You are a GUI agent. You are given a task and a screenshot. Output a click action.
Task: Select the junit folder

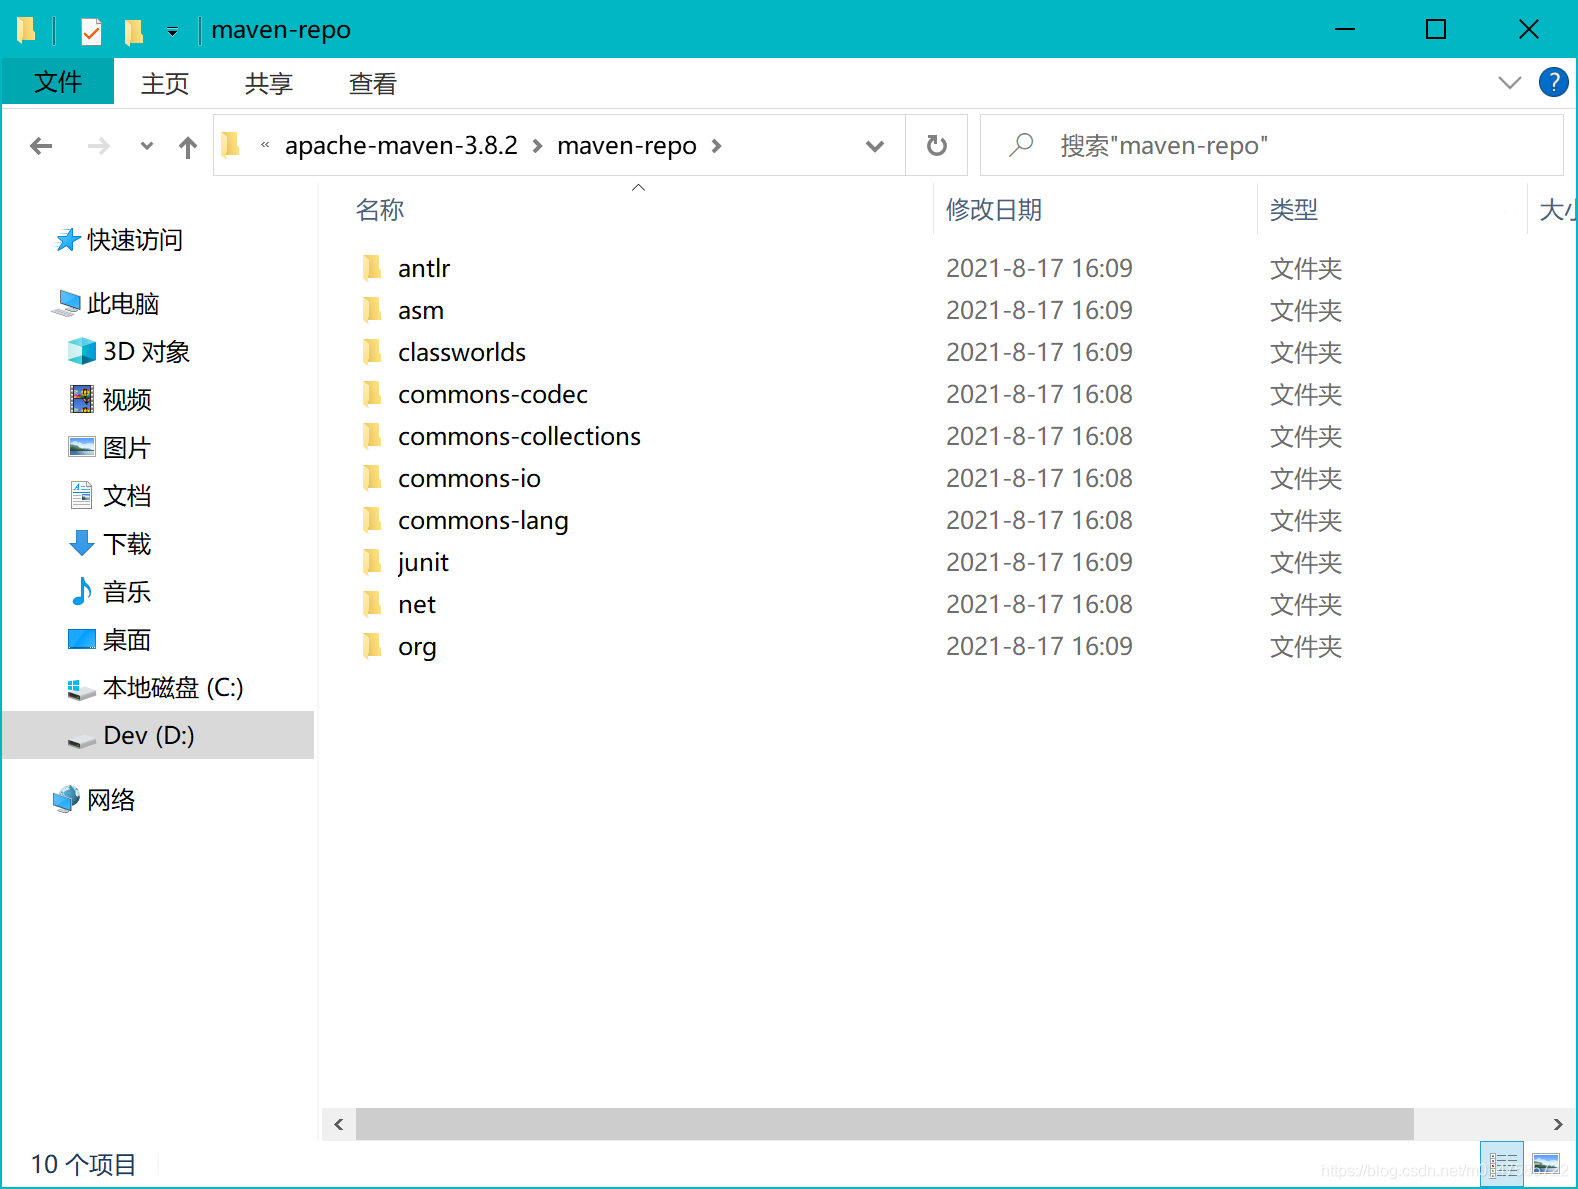(423, 562)
